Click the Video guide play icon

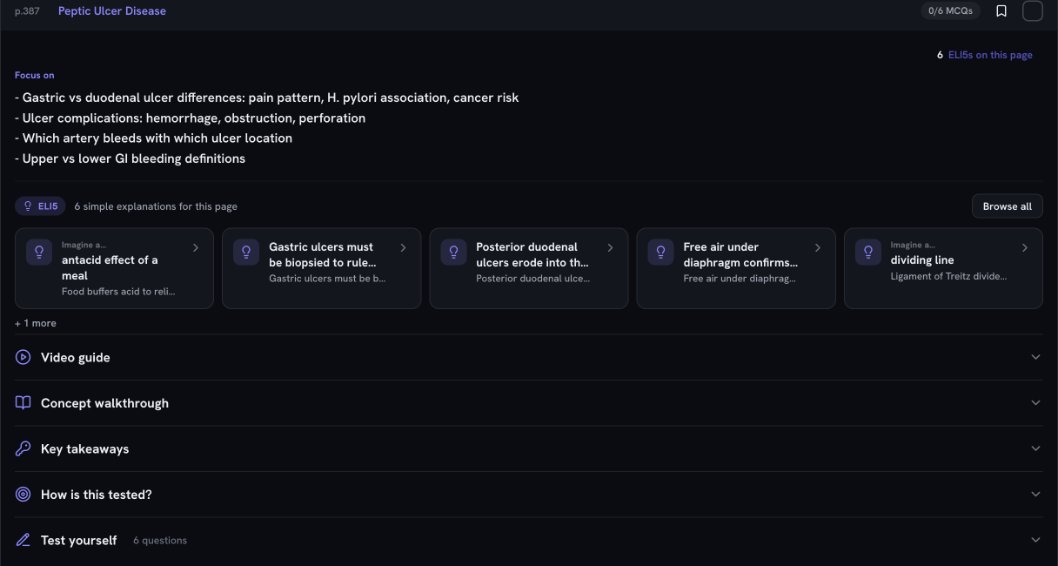click(23, 357)
